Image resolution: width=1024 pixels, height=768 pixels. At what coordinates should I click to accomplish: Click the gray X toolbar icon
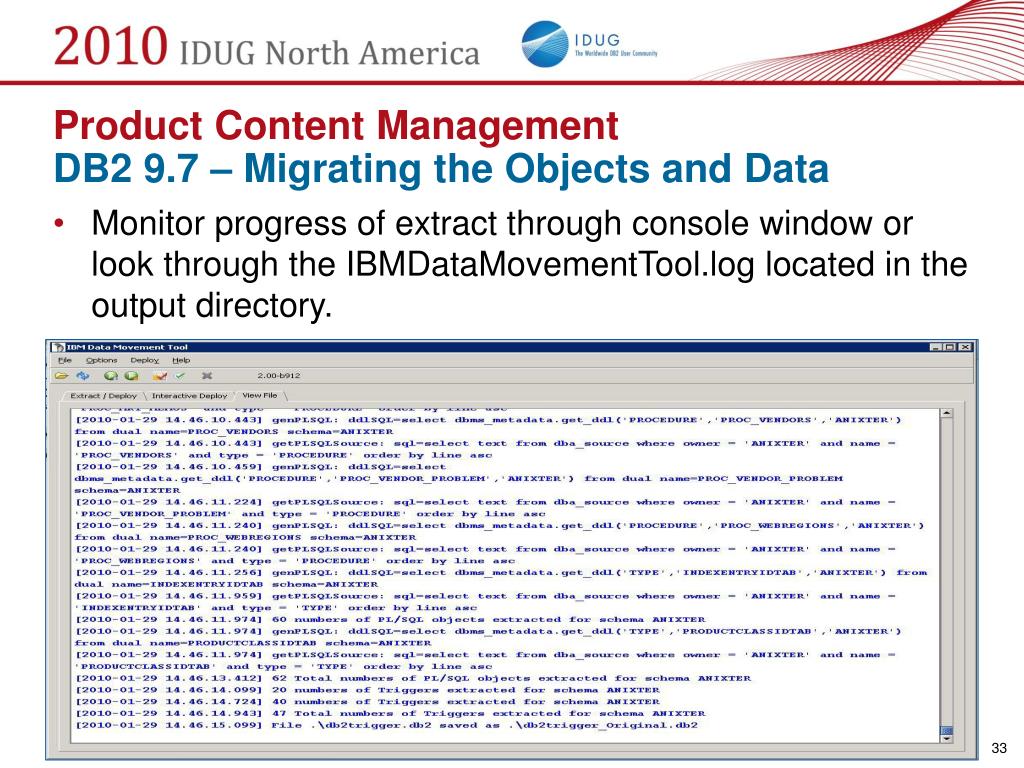(207, 376)
